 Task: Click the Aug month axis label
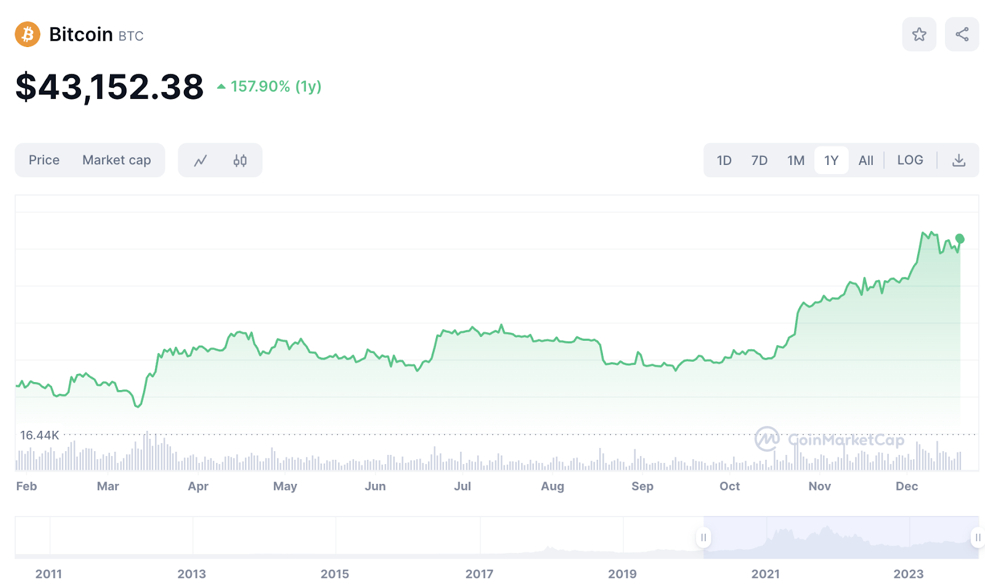552,486
